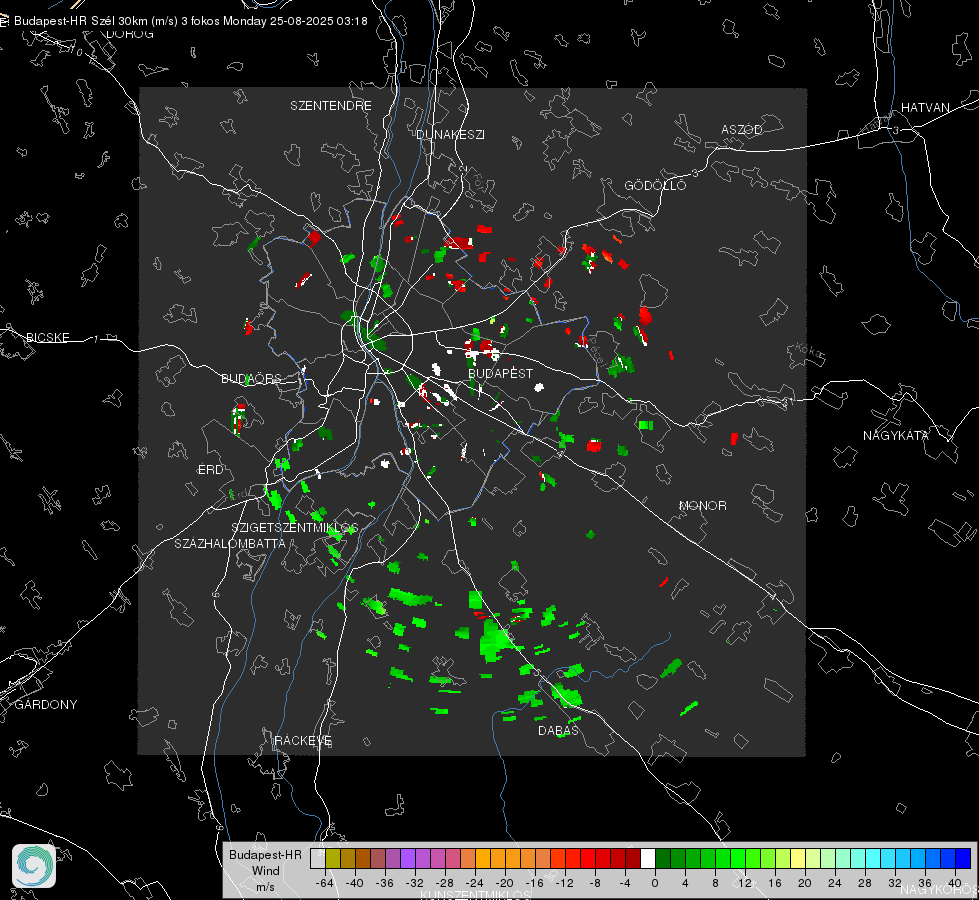Click the '-32' legend value
This screenshot has height=900, width=979.
pos(415,883)
